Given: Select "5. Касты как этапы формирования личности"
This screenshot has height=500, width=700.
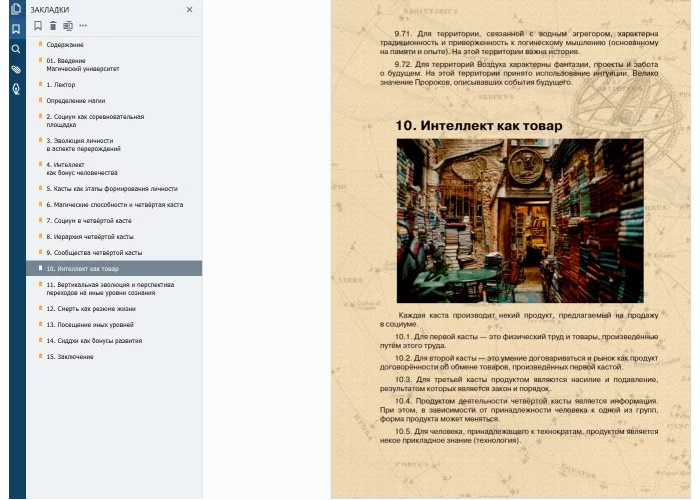Looking at the screenshot, I should [x=114, y=189].
